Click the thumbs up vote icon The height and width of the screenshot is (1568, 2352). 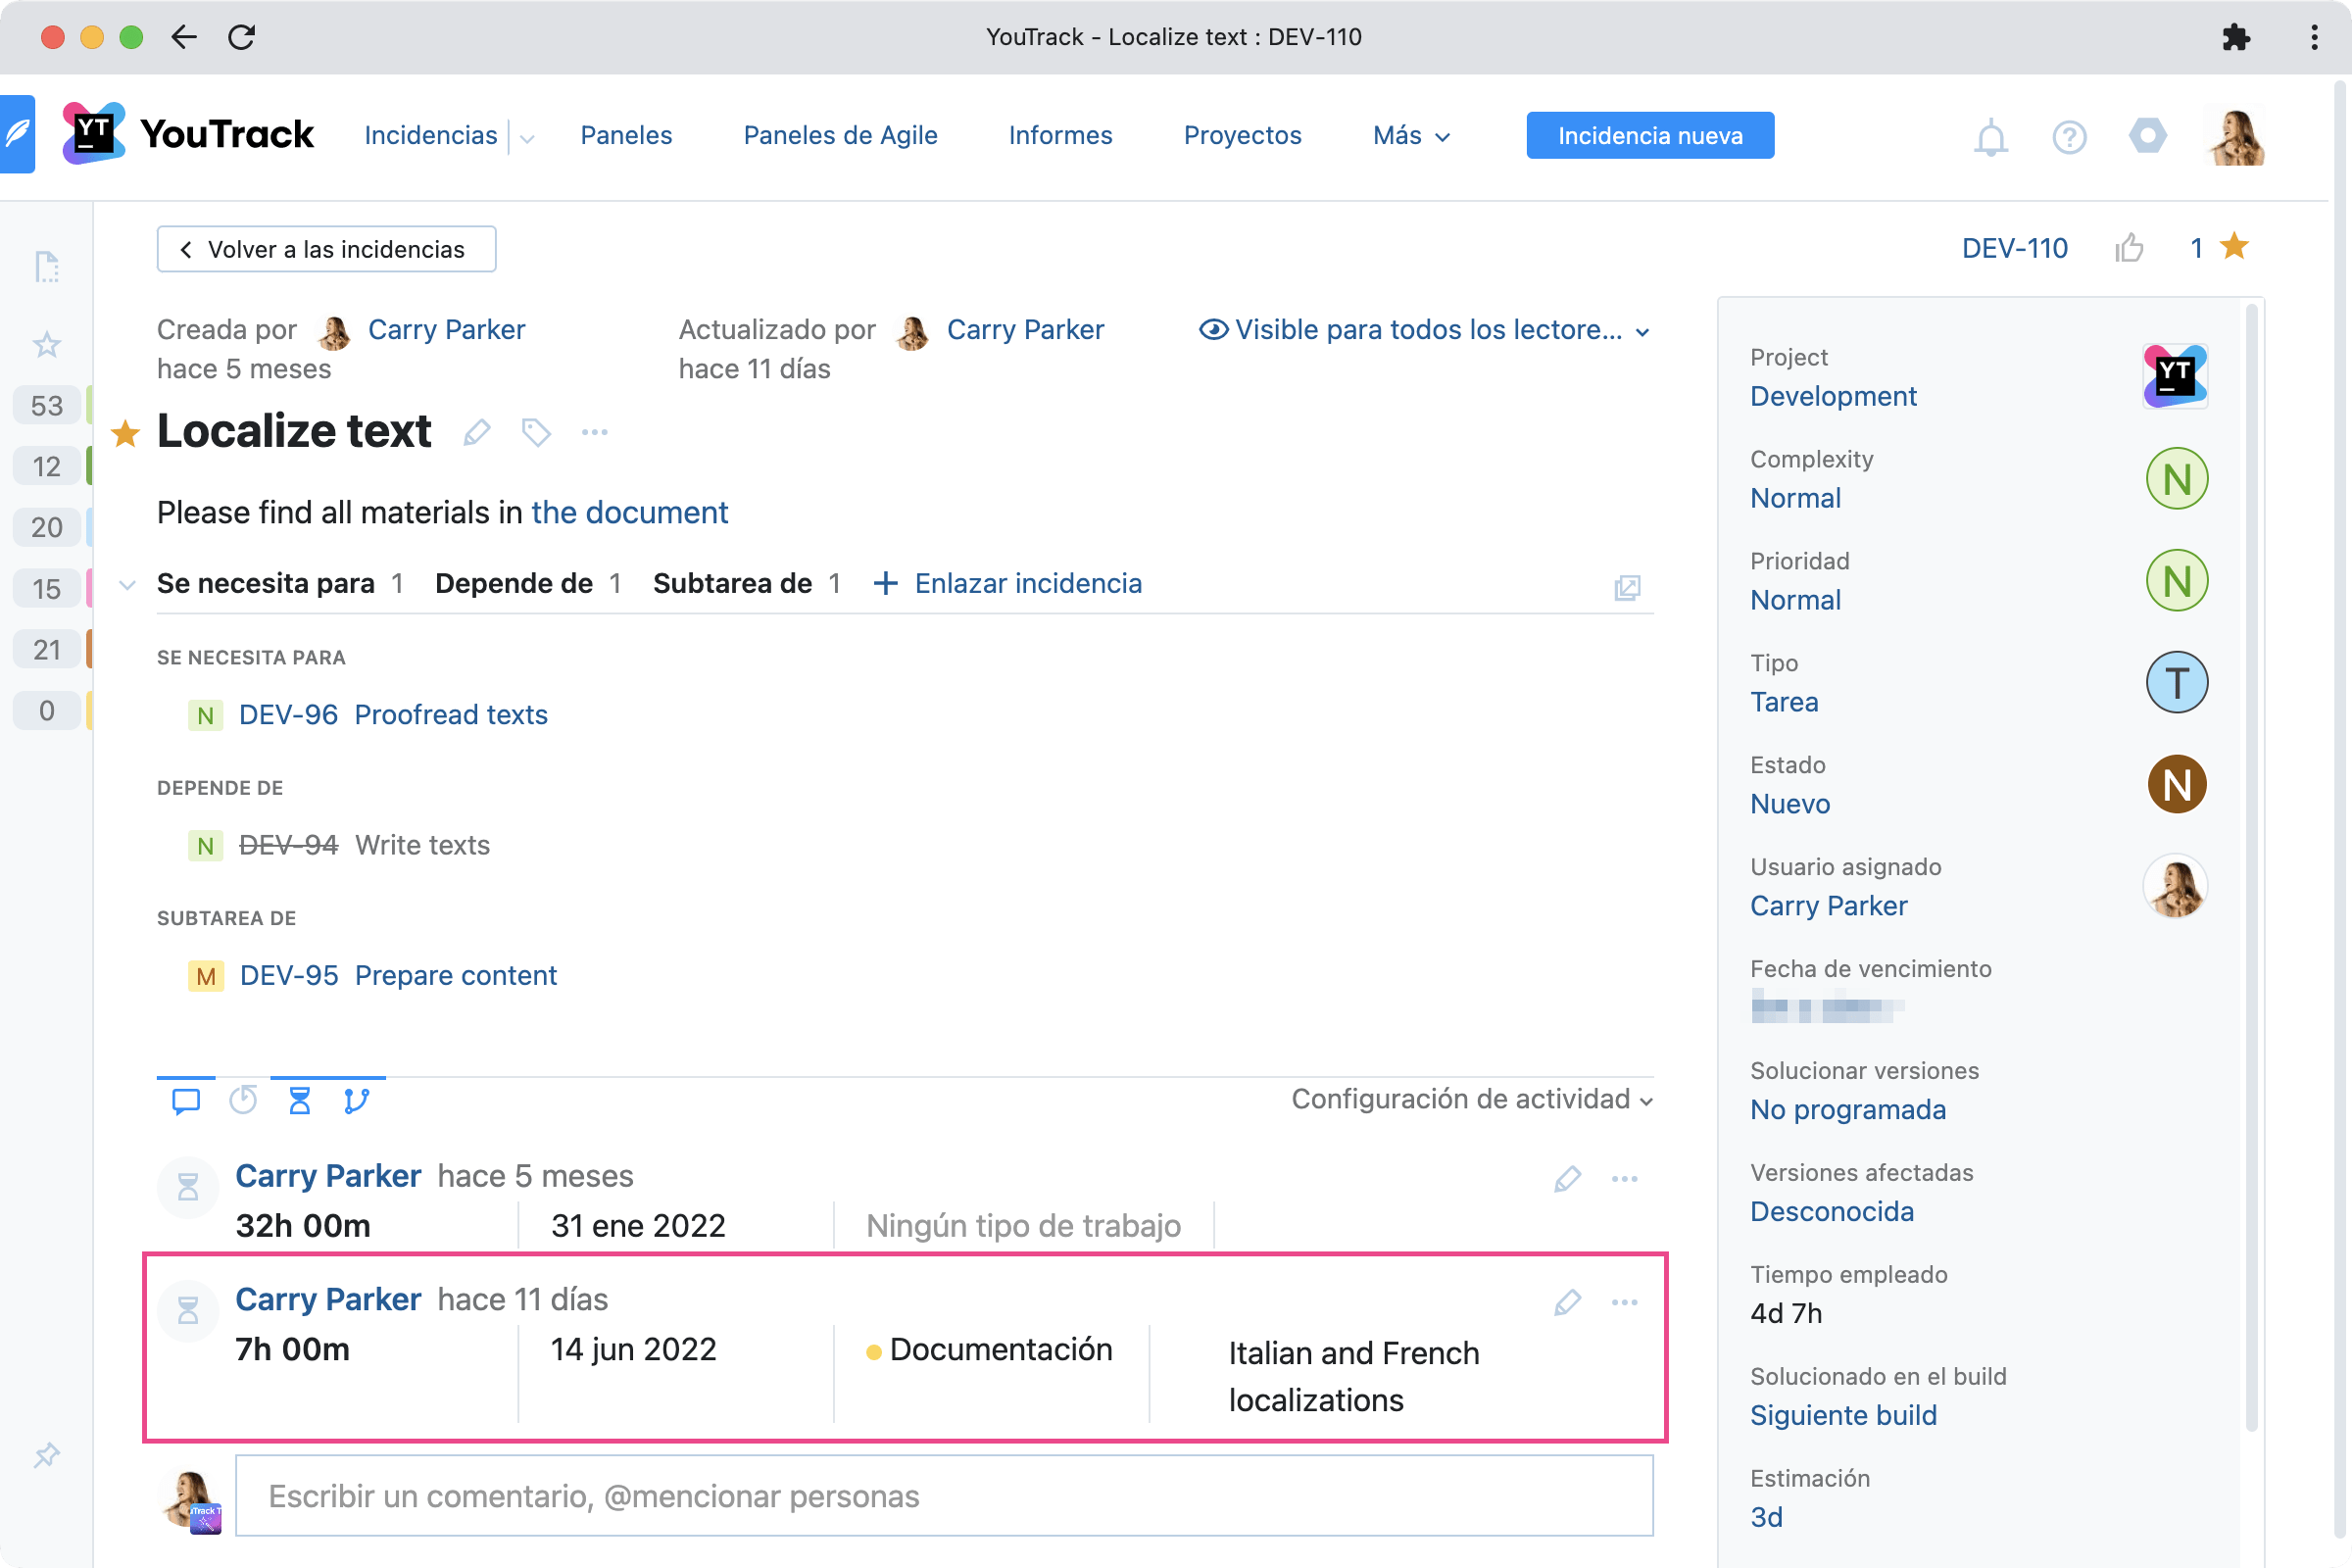[2129, 248]
